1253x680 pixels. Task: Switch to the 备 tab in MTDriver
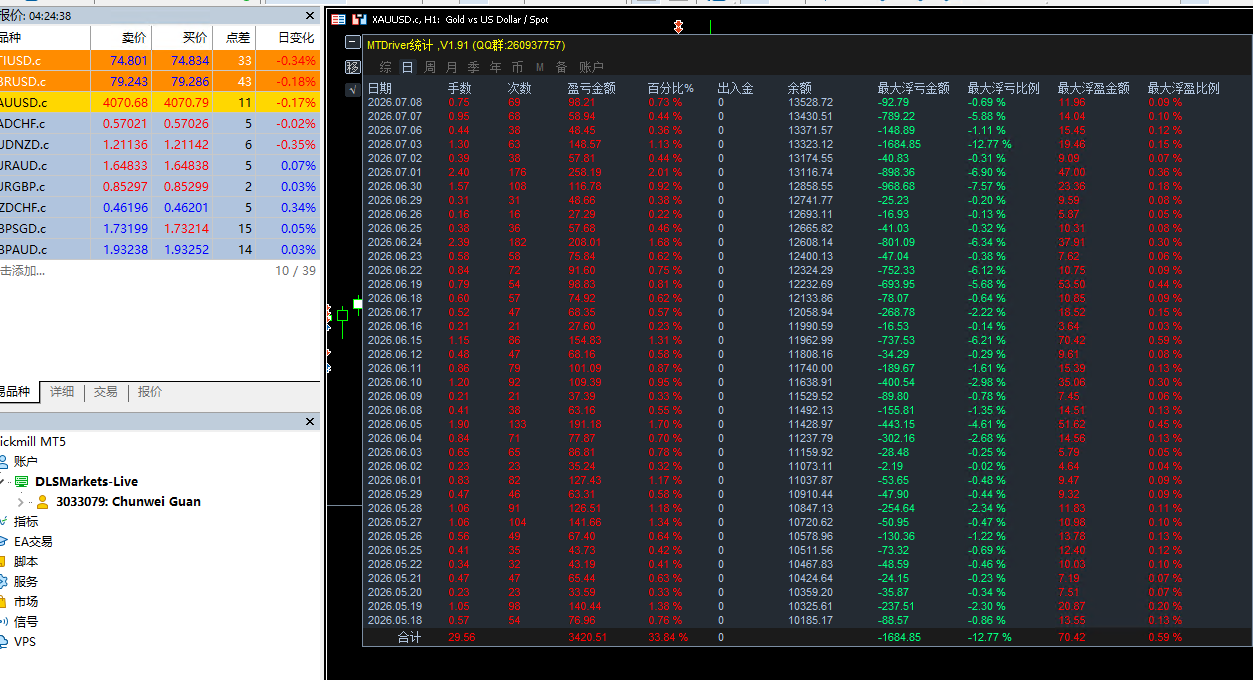pos(561,67)
